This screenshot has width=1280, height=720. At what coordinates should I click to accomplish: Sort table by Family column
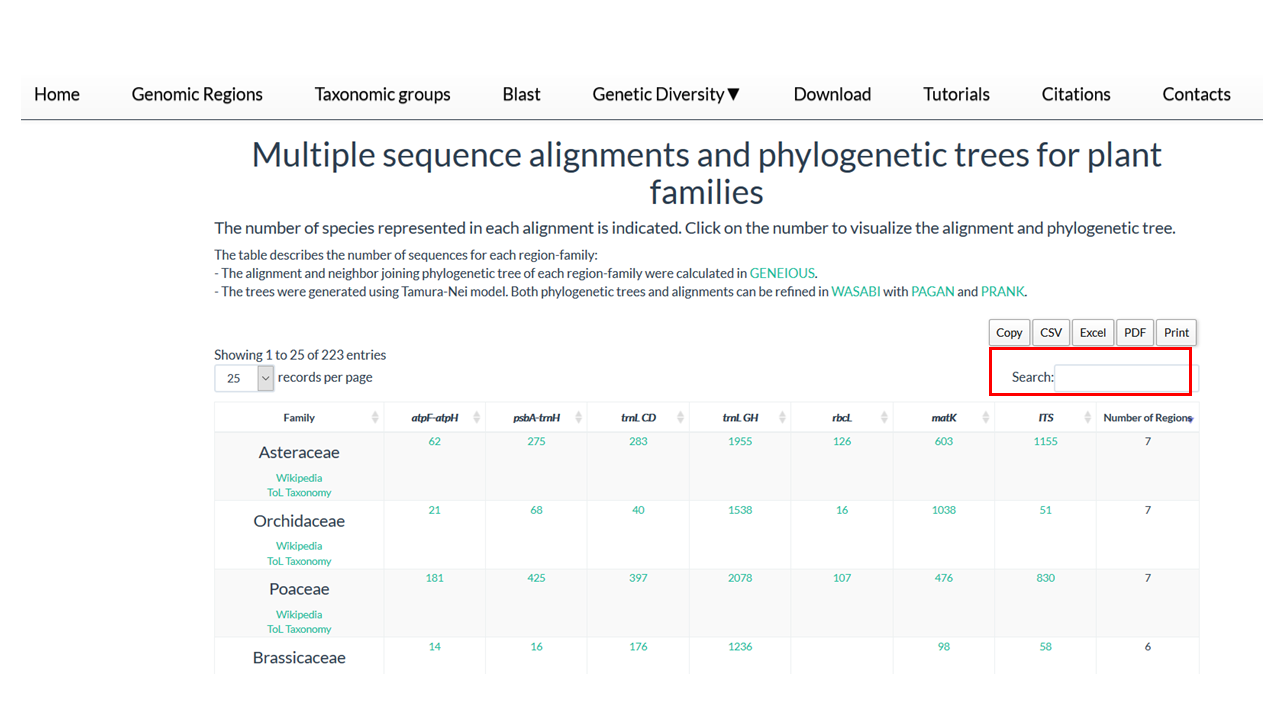pos(299,418)
